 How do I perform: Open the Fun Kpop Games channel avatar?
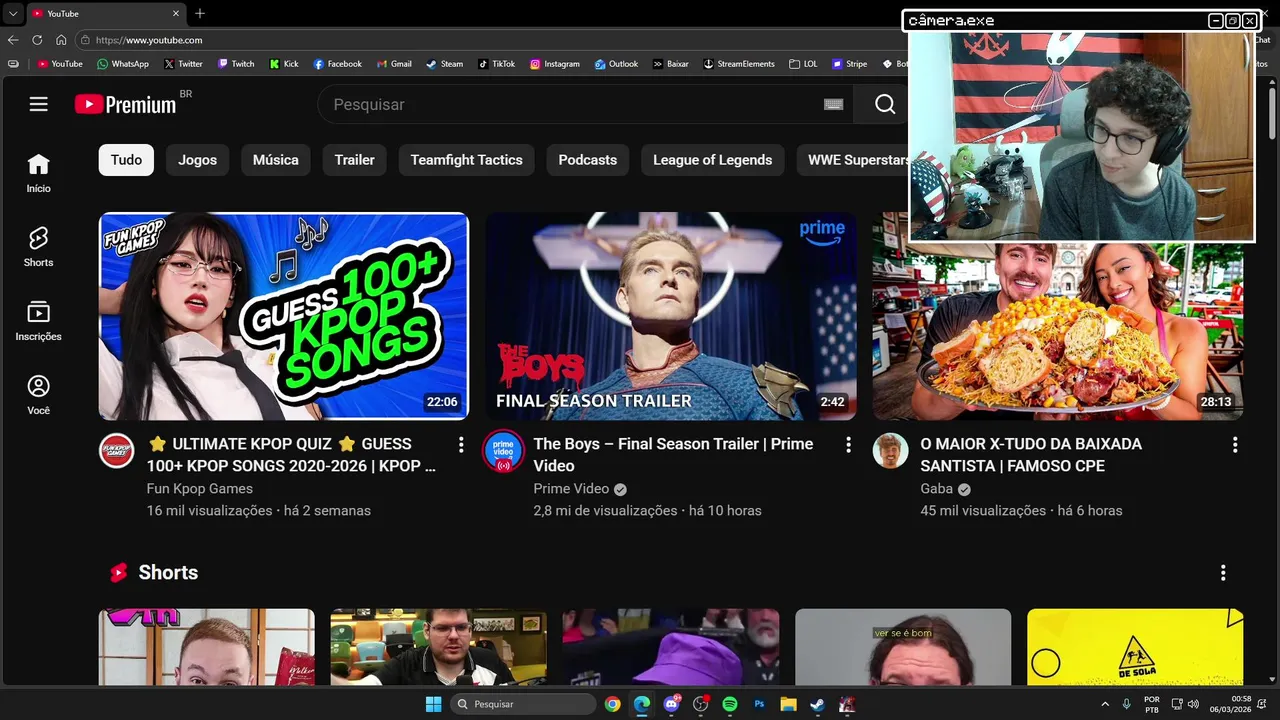117,451
